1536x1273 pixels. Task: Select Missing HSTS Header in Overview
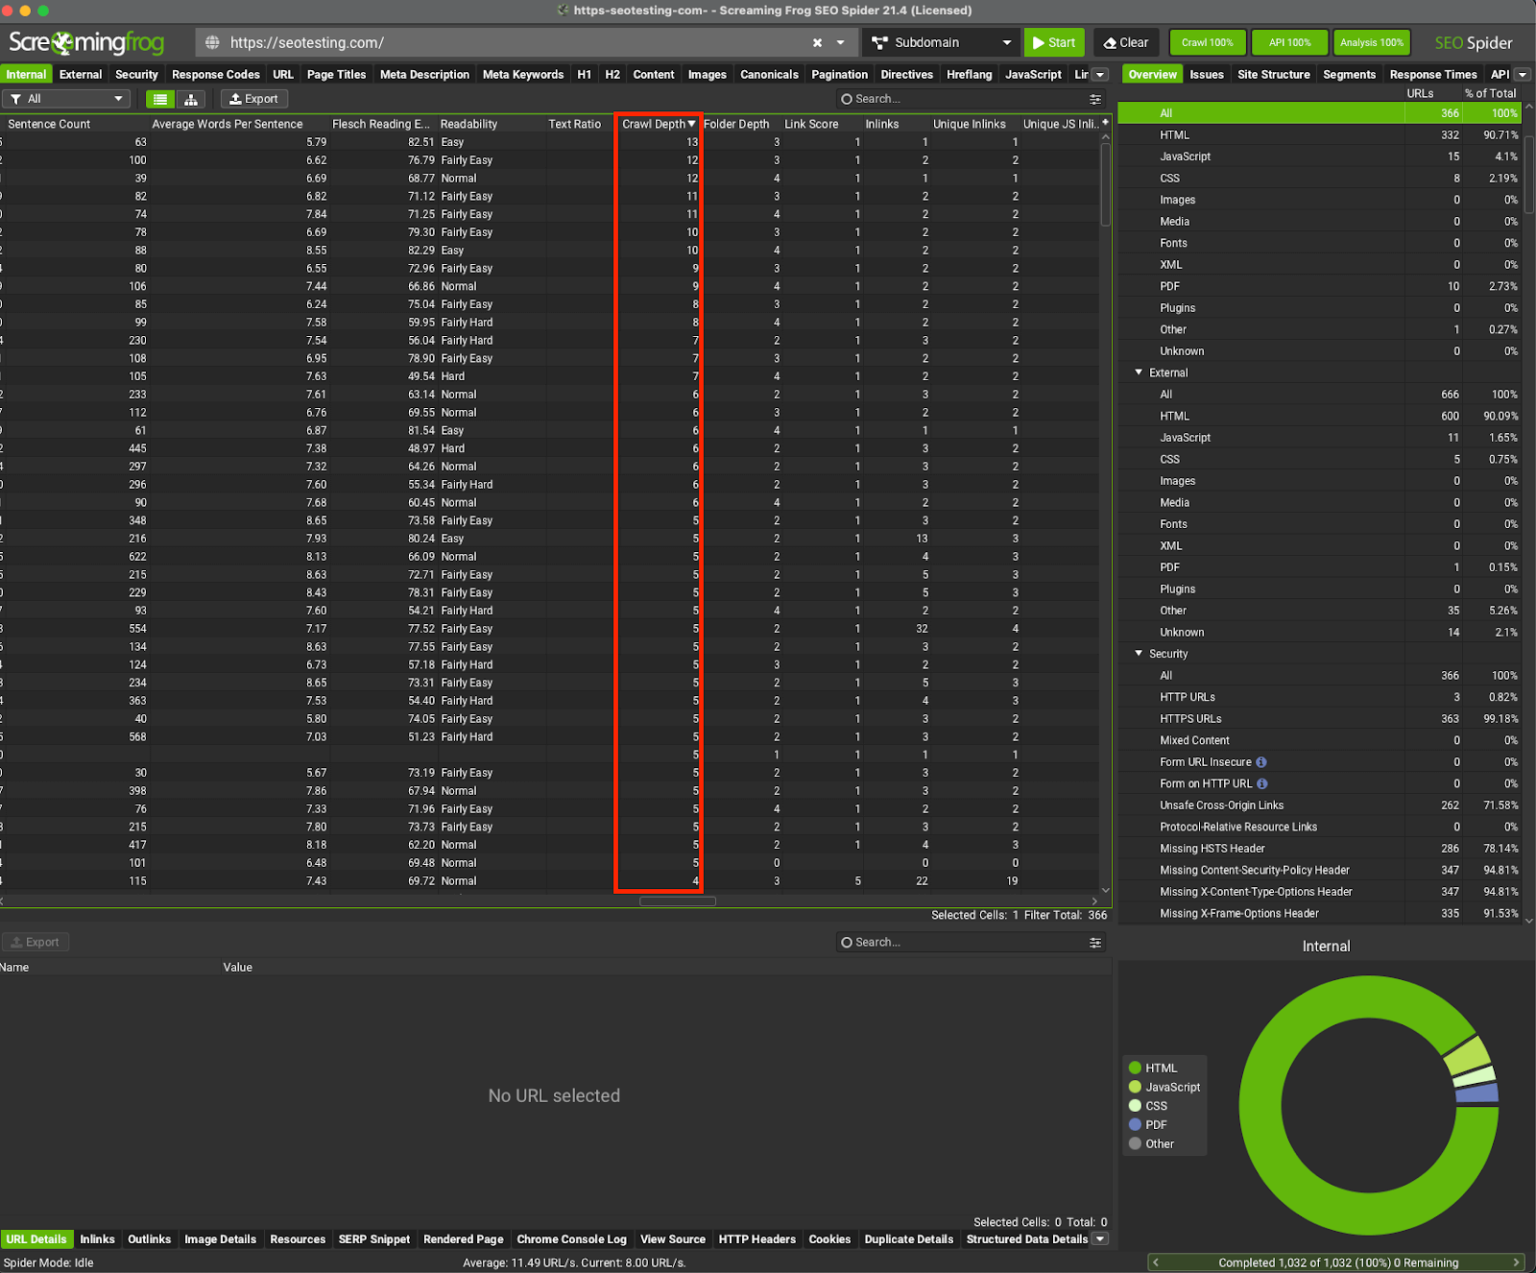[1211, 848]
